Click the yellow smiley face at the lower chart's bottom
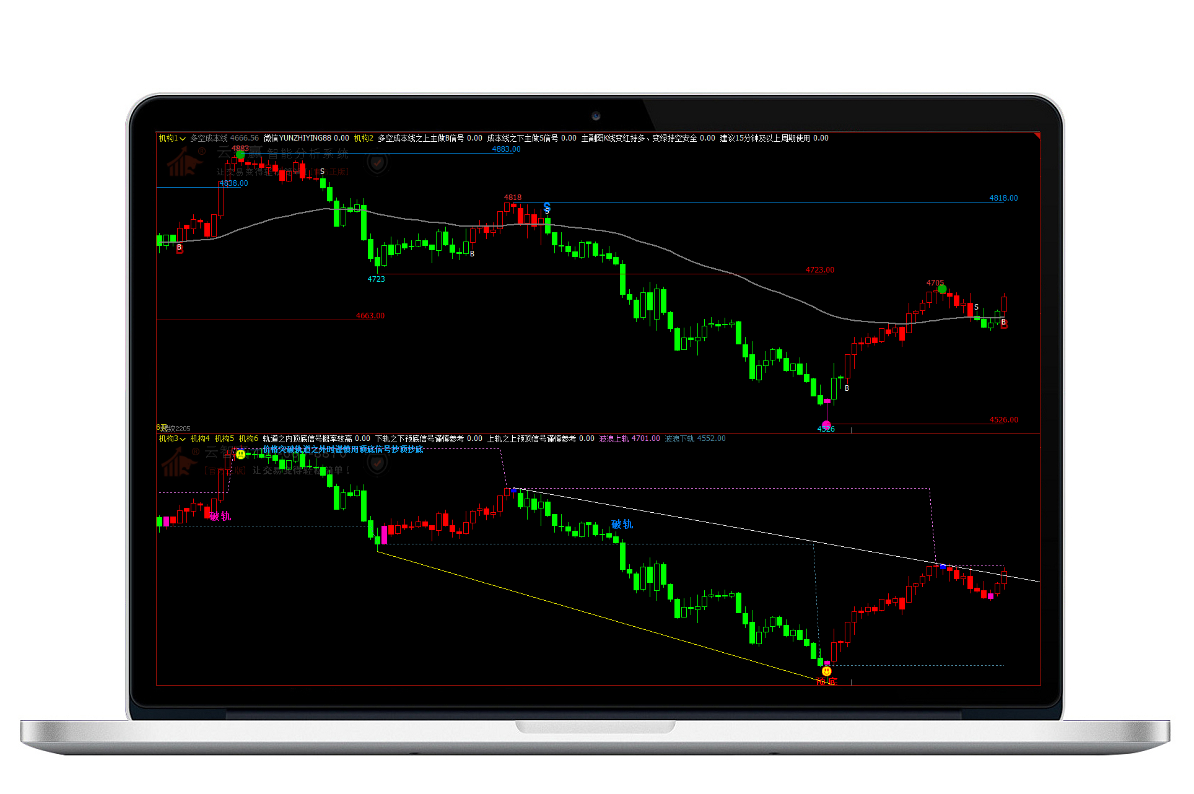Viewport: 1194px width, 794px height. pos(826,671)
